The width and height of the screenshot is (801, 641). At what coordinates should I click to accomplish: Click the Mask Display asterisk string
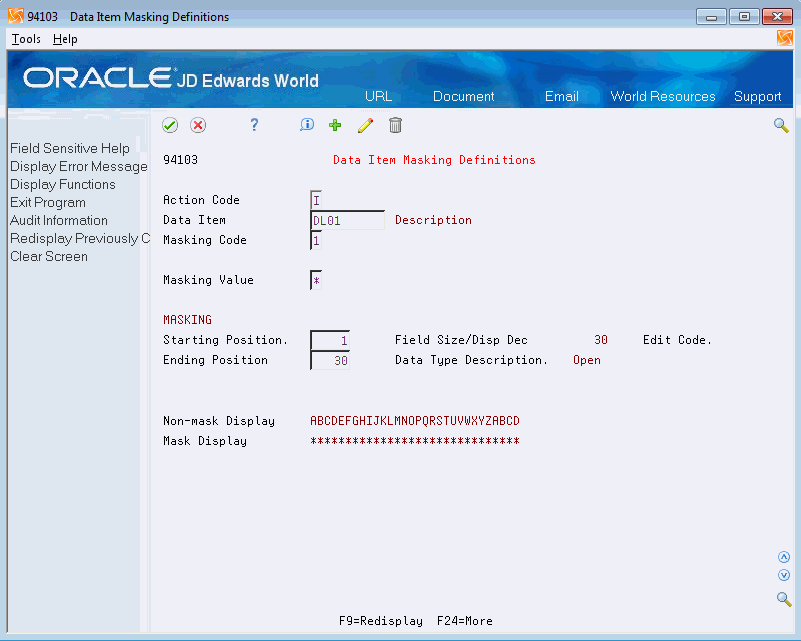(x=415, y=441)
